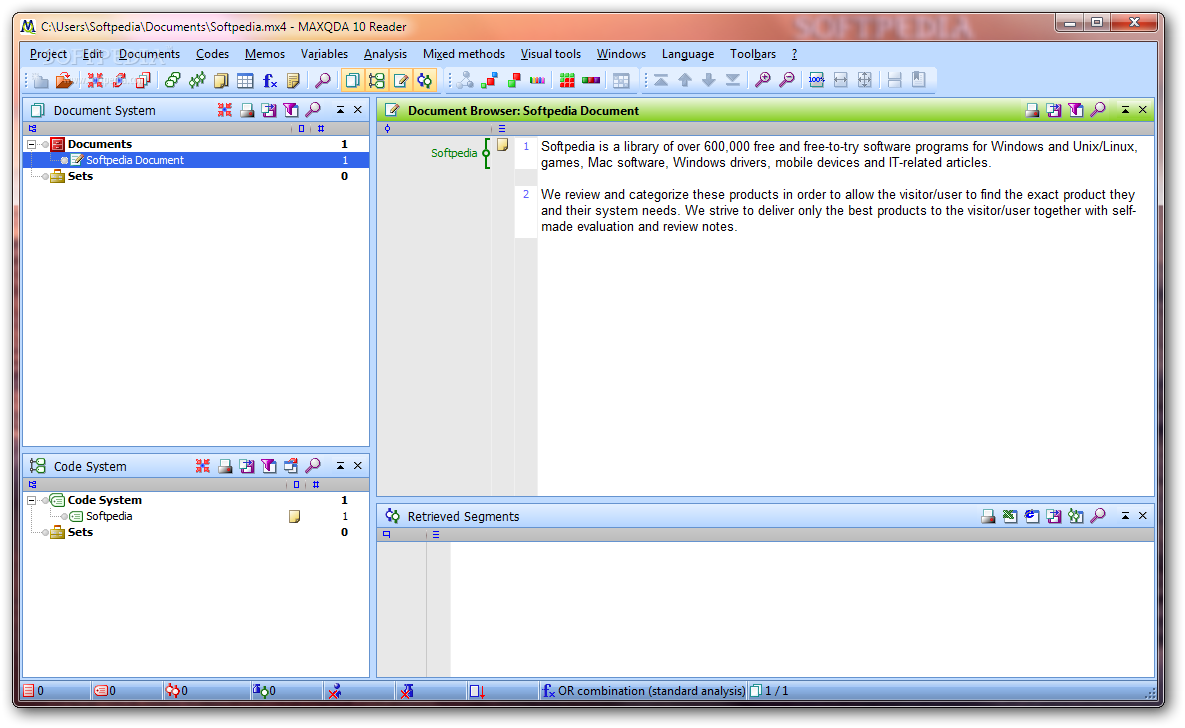
Task: Collapse the Document Browser panel with its arrow
Action: tap(1125, 110)
